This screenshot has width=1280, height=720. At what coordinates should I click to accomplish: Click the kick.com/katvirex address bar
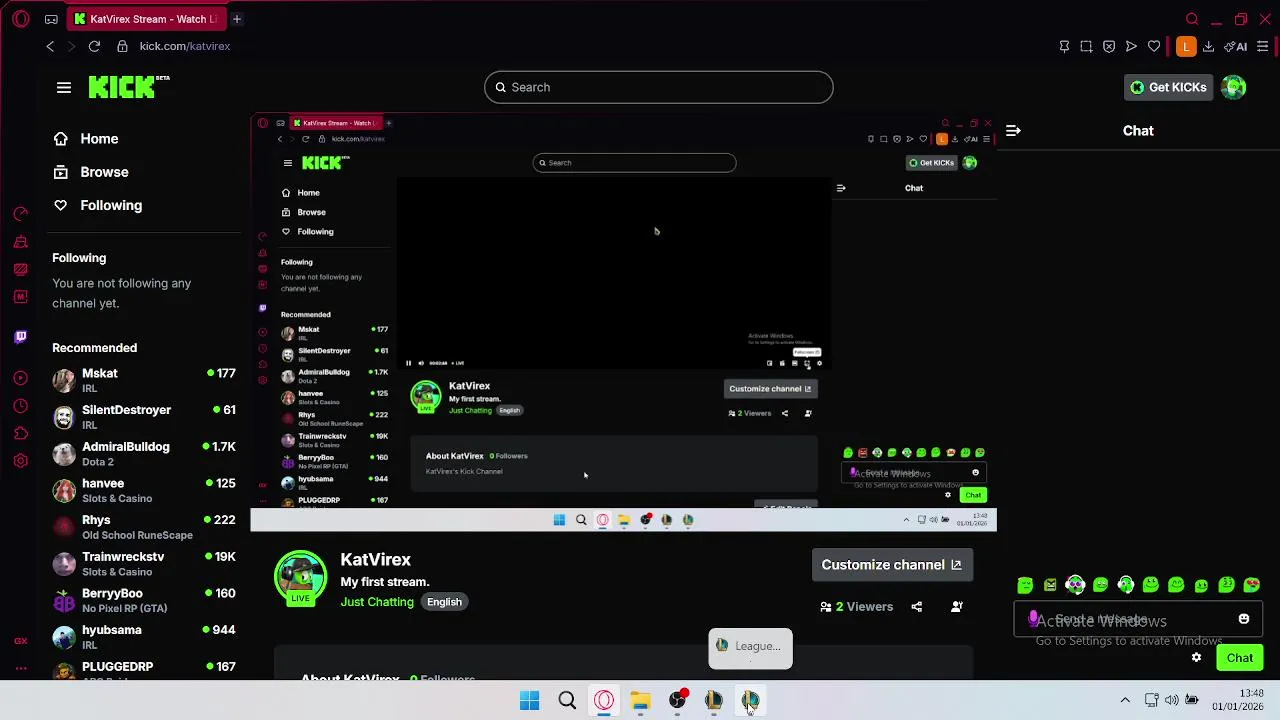coord(185,46)
